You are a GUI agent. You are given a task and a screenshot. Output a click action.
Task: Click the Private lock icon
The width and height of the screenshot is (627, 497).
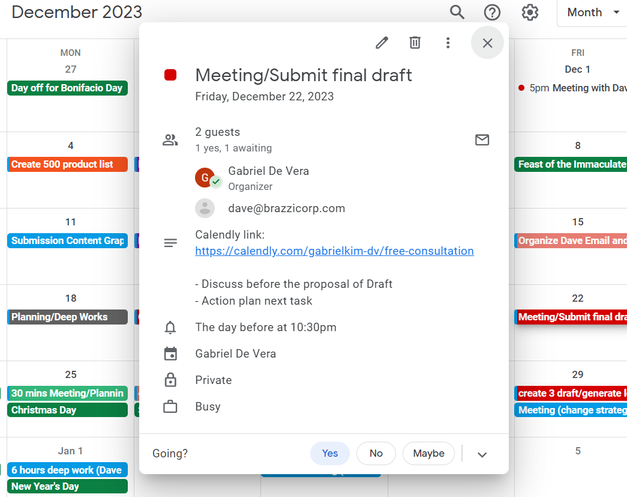(x=170, y=380)
